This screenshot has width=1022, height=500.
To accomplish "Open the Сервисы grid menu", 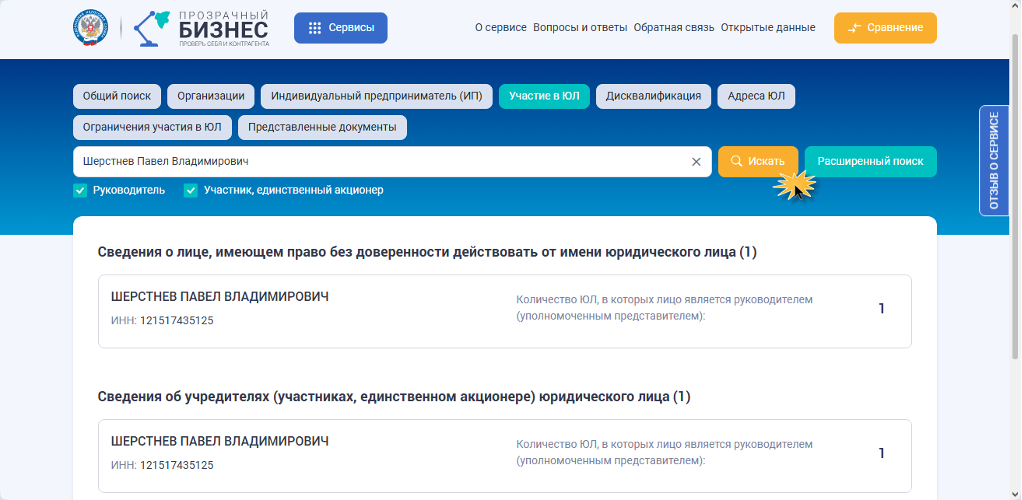I will (340, 28).
